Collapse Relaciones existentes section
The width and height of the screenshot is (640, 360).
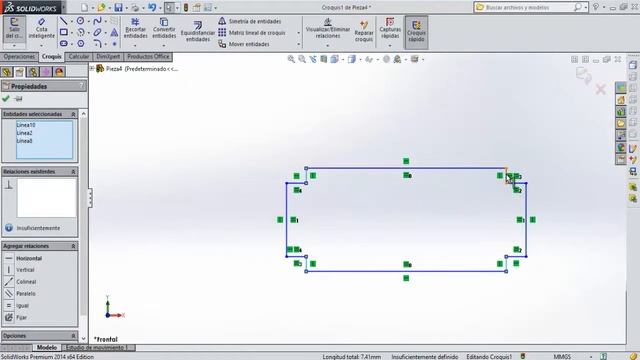tap(73, 172)
